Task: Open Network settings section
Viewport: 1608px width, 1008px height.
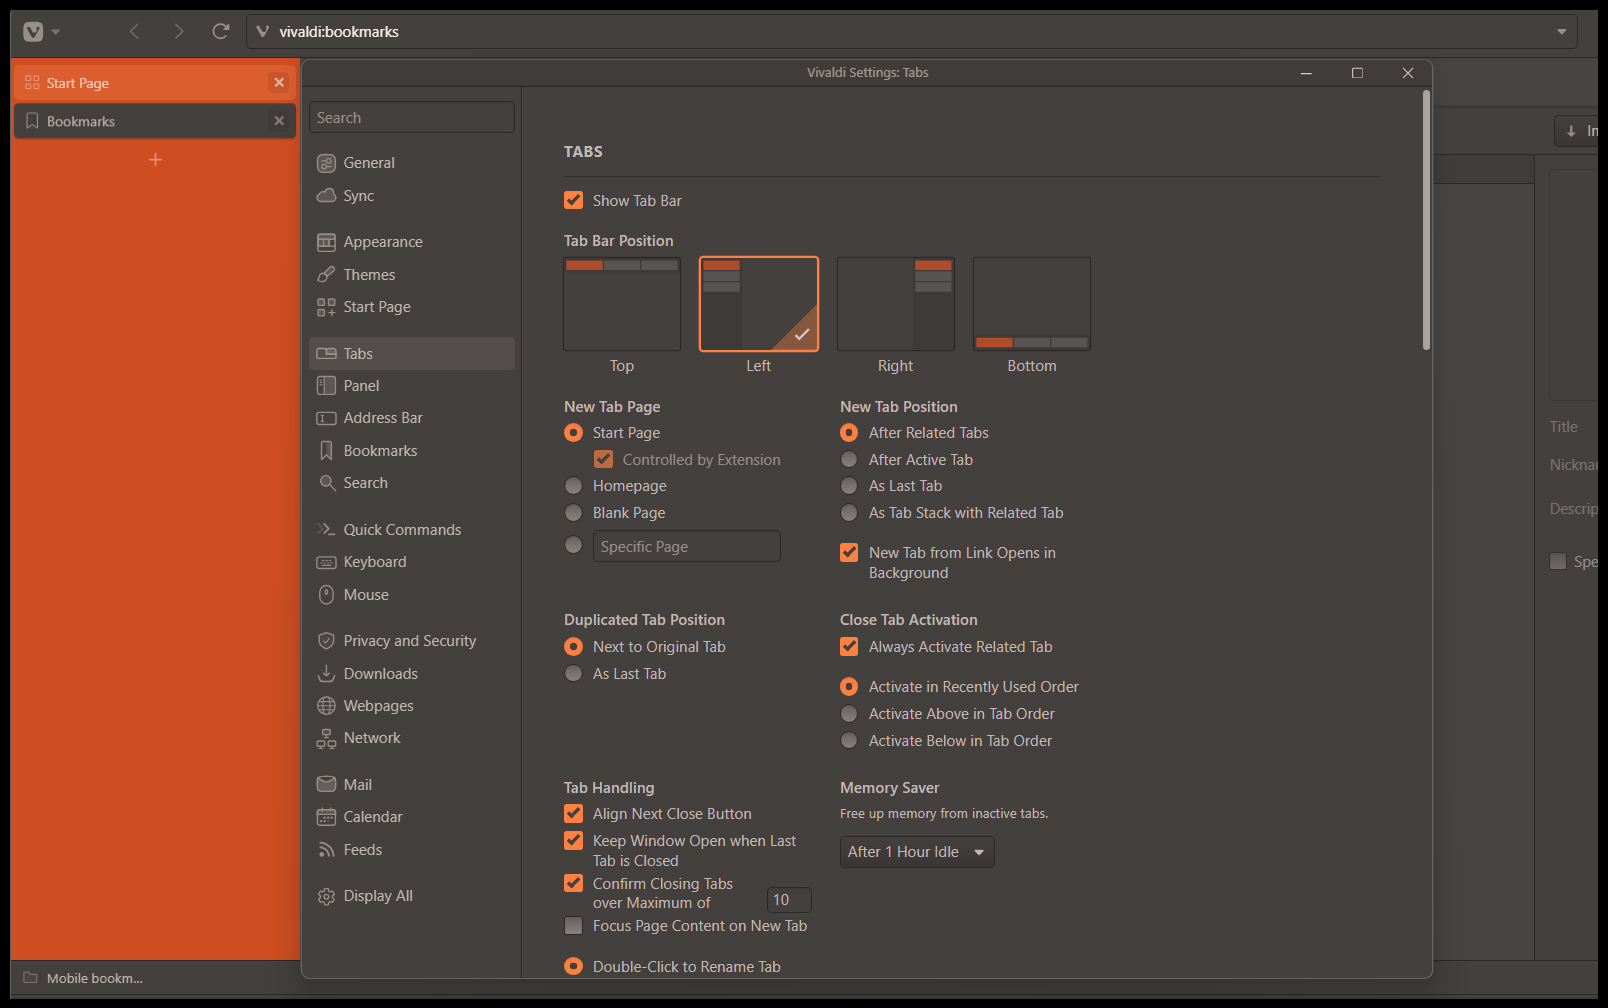Action: [x=412, y=738]
